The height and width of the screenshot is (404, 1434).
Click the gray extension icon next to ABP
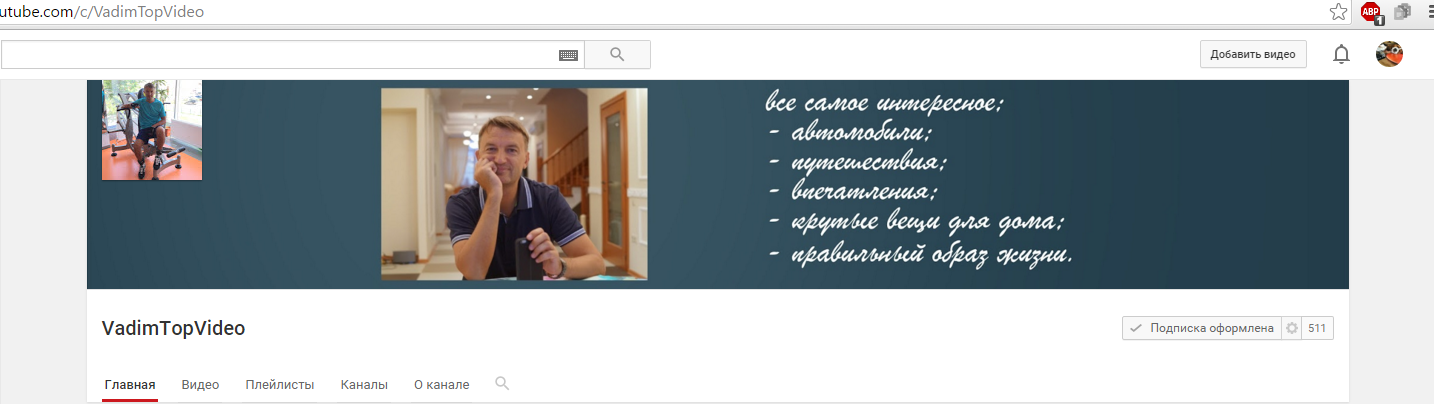click(x=1403, y=12)
